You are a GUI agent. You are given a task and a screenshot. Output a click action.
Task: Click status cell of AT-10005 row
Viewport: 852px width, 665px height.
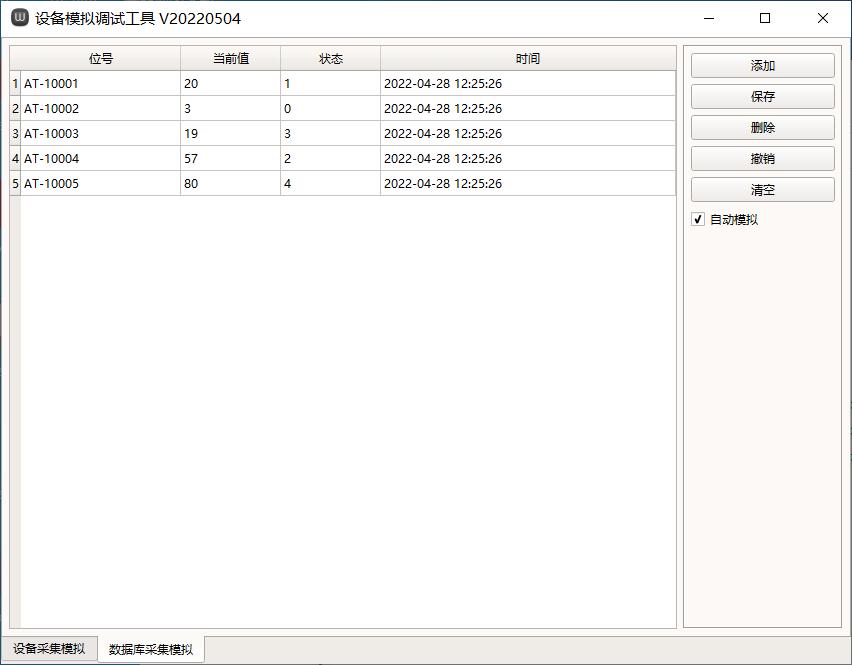tap(330, 184)
